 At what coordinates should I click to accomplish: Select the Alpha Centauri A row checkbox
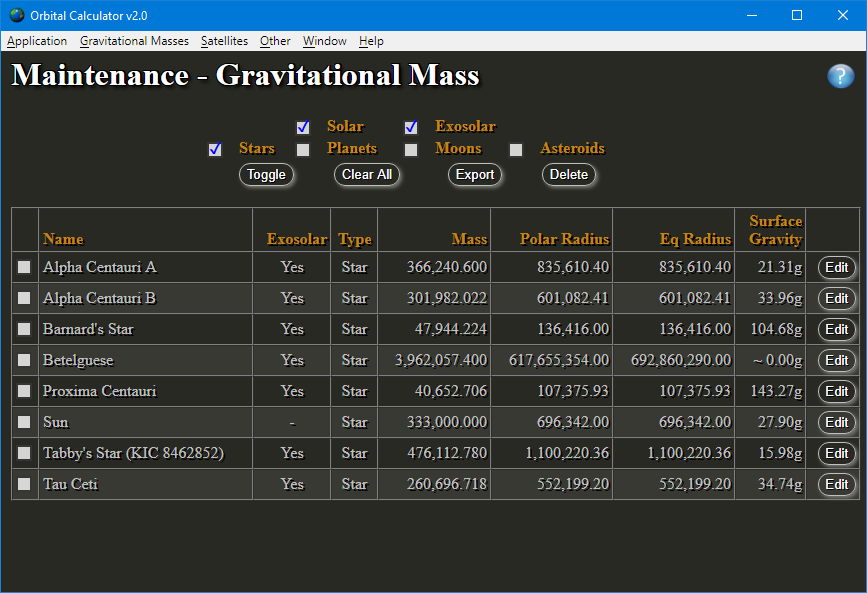(24, 267)
